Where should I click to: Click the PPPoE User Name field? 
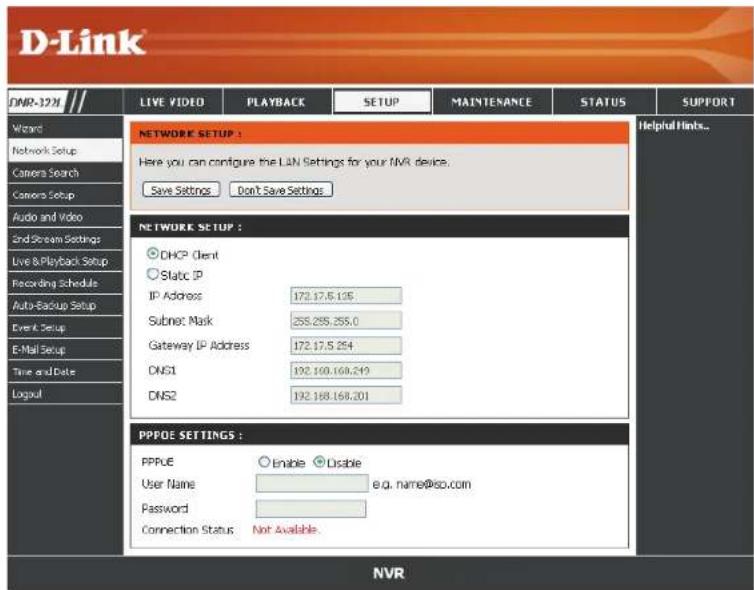coord(312,484)
